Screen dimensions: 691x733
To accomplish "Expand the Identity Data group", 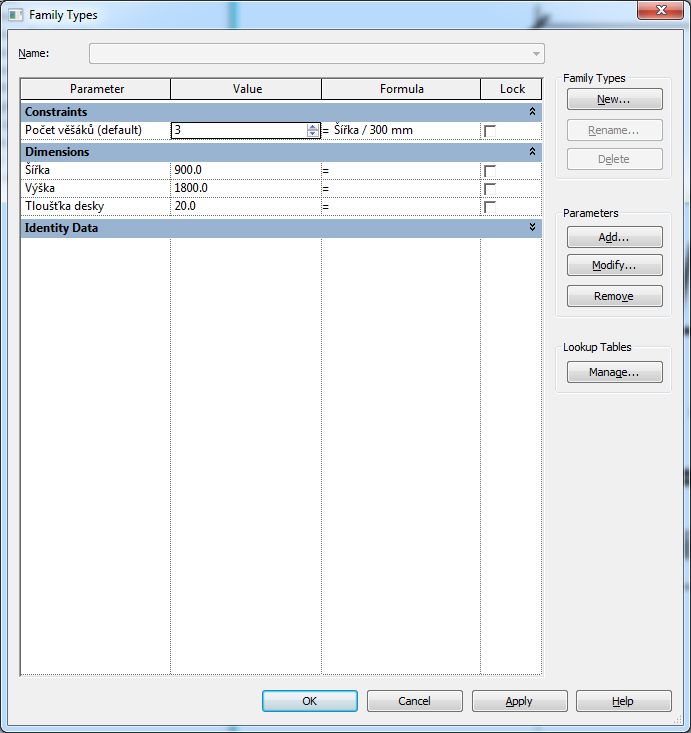I will click(x=532, y=228).
